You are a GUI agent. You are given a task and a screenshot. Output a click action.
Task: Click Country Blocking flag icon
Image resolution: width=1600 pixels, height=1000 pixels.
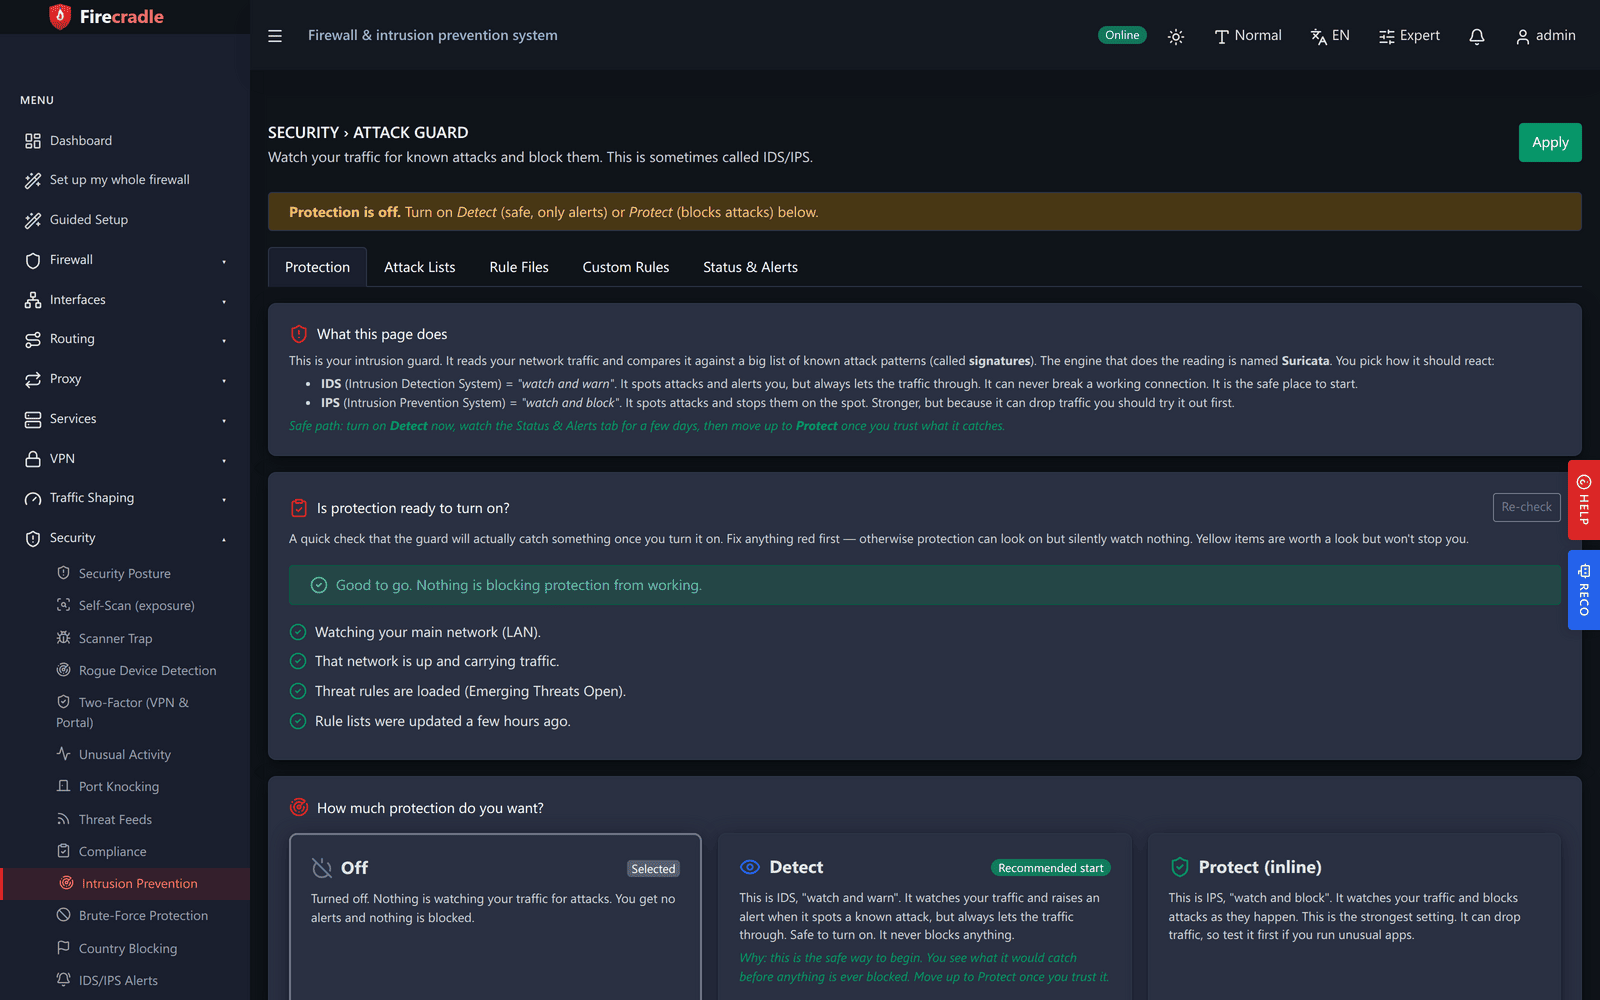[64, 948]
